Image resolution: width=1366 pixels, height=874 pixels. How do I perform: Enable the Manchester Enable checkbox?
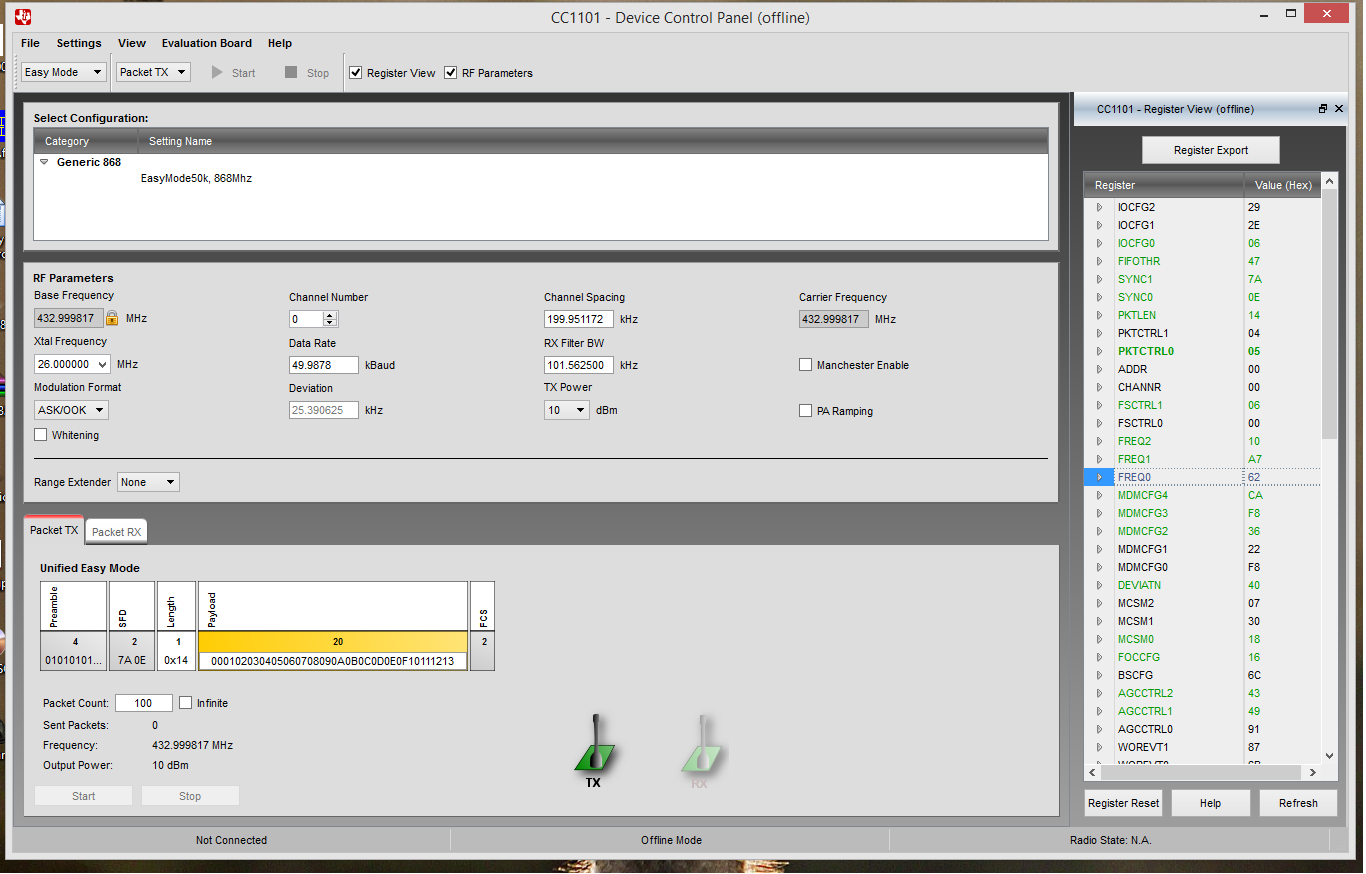[x=806, y=365]
